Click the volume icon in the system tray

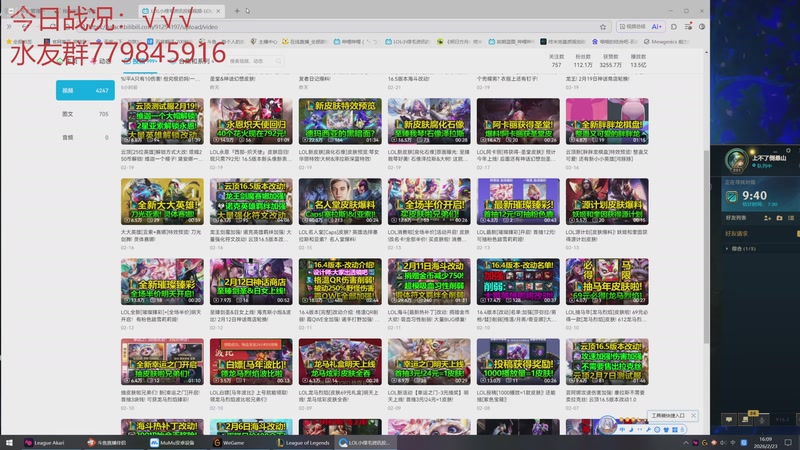coord(723,442)
